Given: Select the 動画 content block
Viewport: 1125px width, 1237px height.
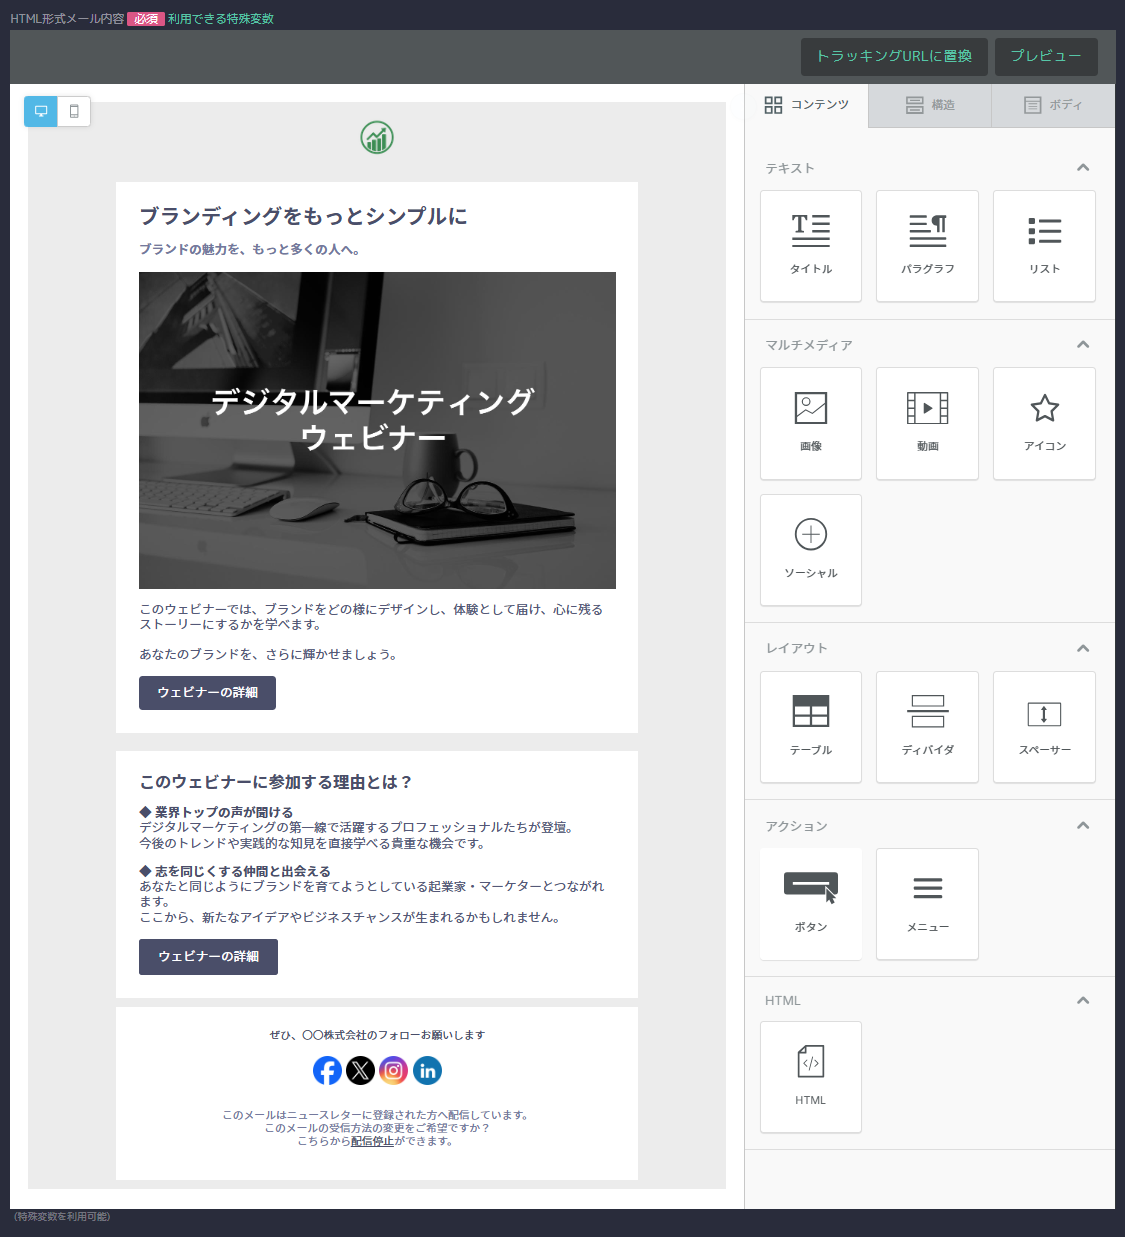Looking at the screenshot, I should pyautogui.click(x=927, y=423).
